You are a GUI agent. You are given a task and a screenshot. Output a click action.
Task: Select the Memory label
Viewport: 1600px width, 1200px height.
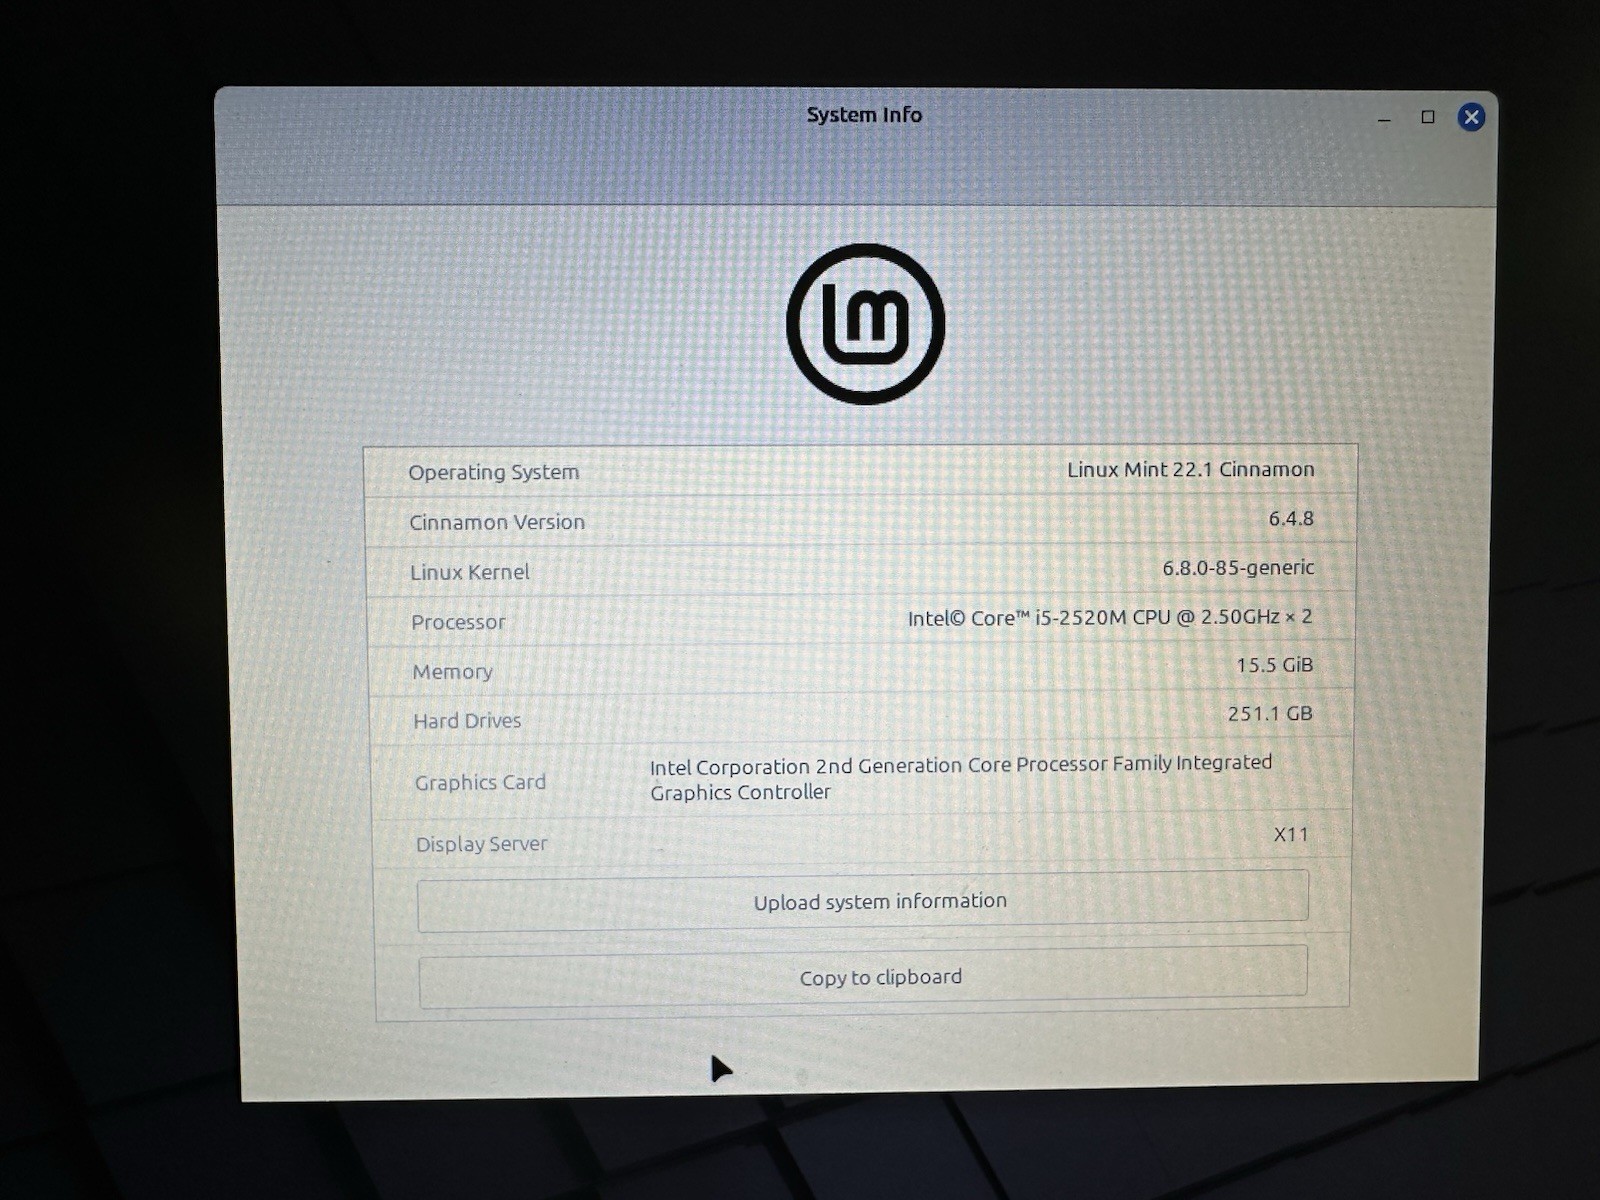coord(452,672)
